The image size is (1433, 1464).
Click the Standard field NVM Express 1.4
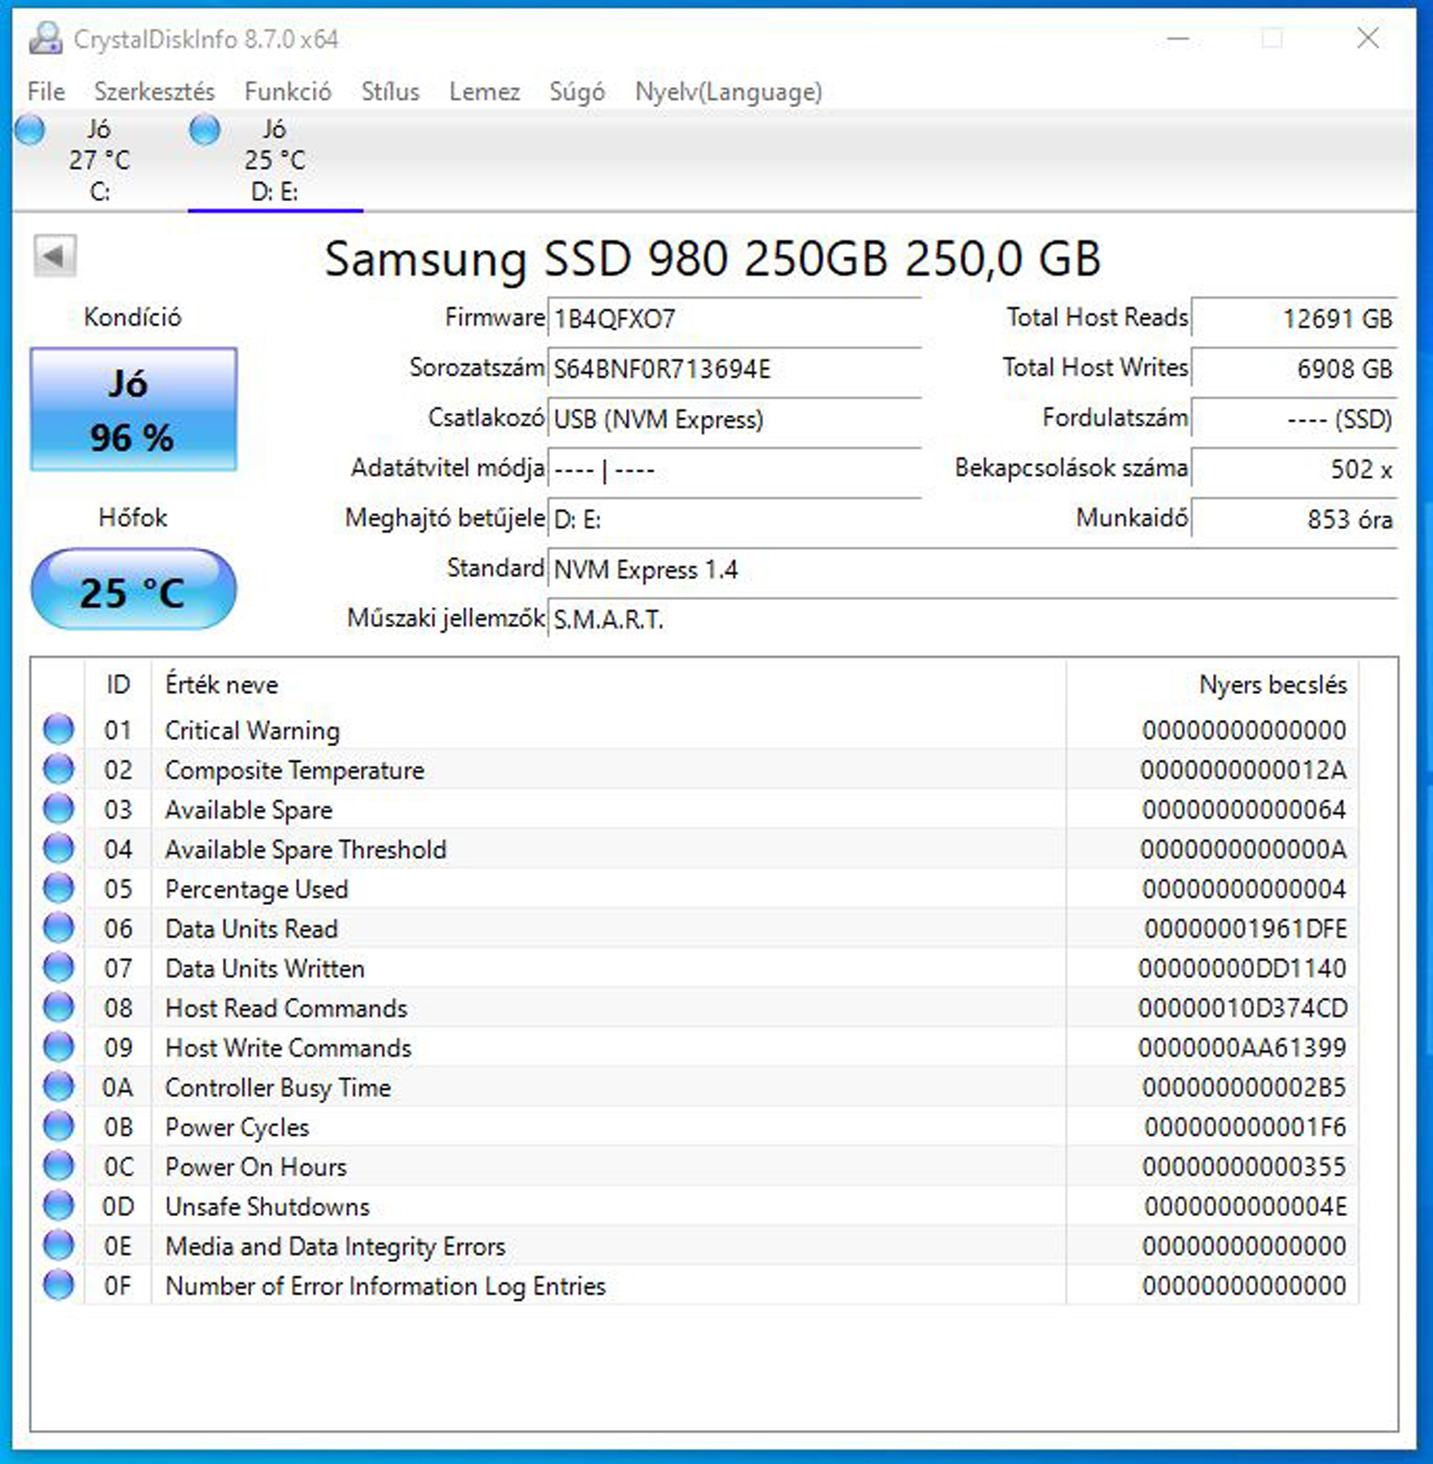tap(972, 569)
